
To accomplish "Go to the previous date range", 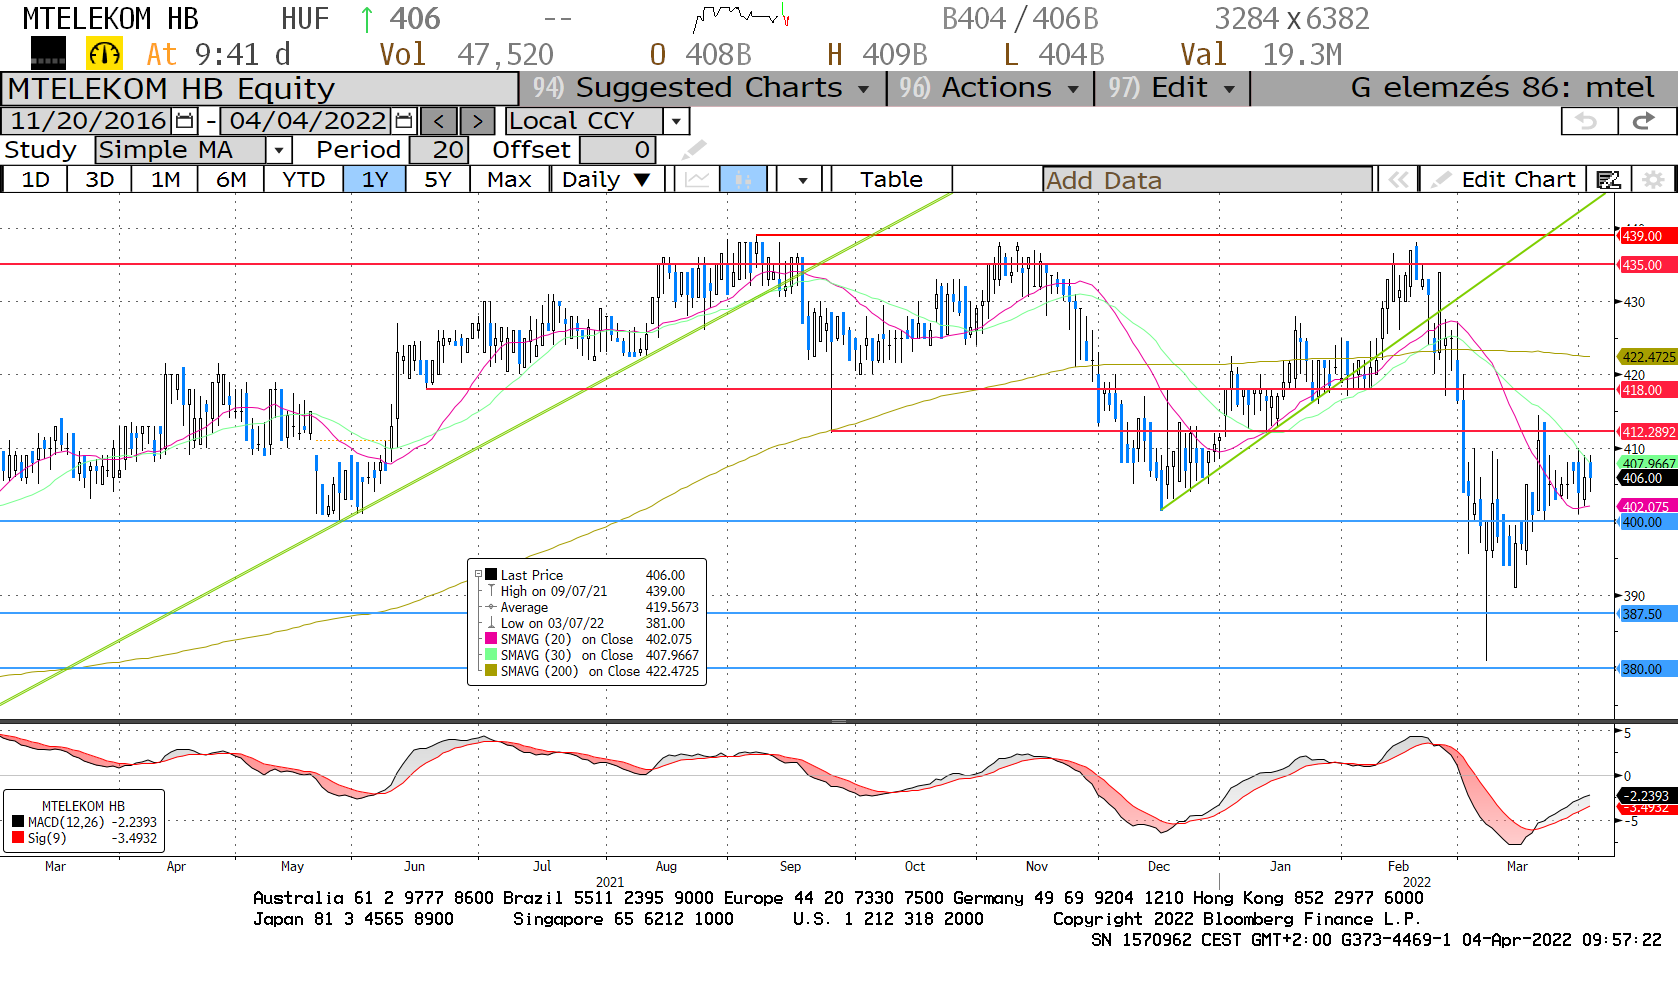I will pyautogui.click(x=439, y=121).
